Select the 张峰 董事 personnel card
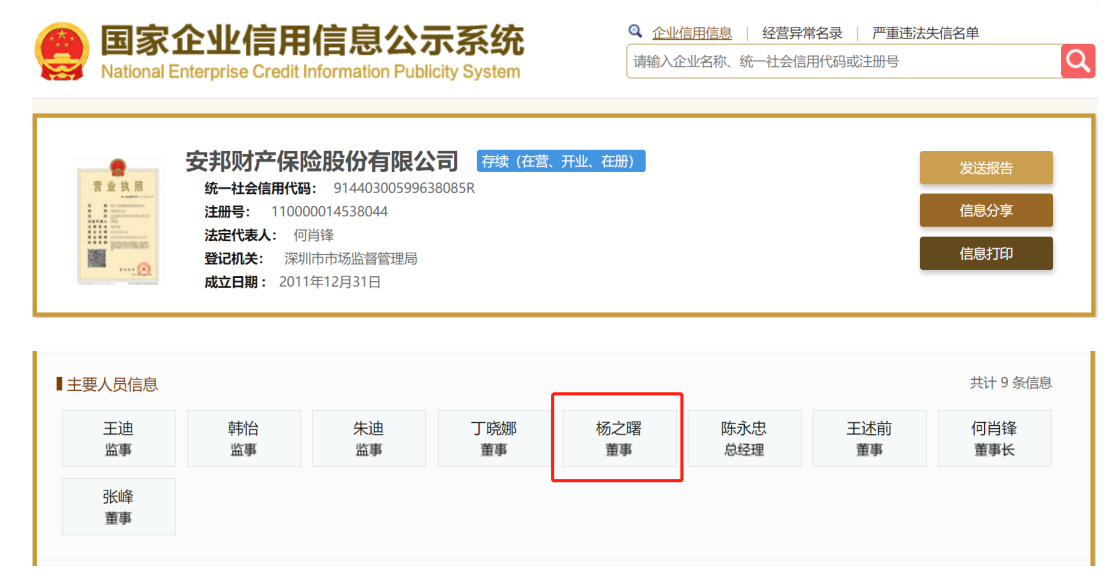Viewport: 1111px width, 581px height. [x=118, y=507]
